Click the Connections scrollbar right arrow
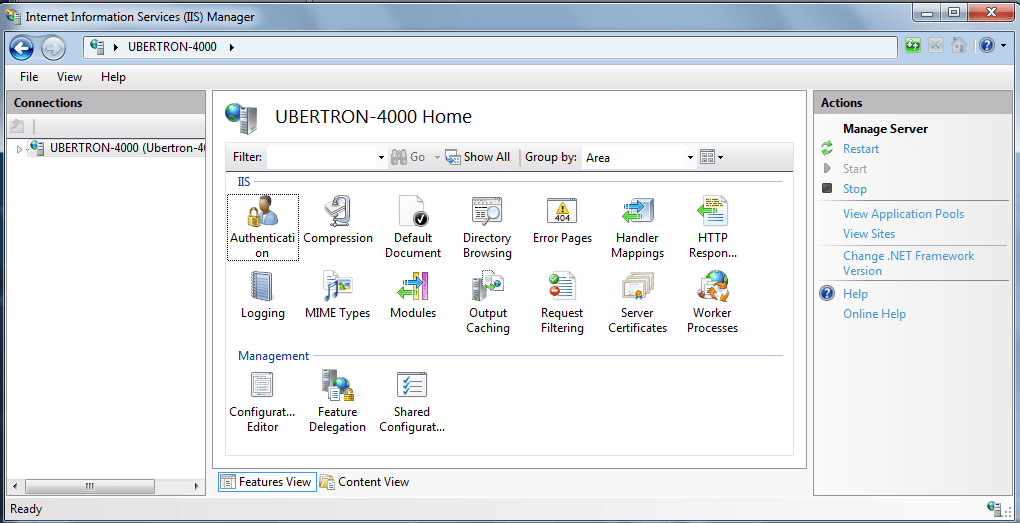The image size is (1020, 523). (x=196, y=486)
